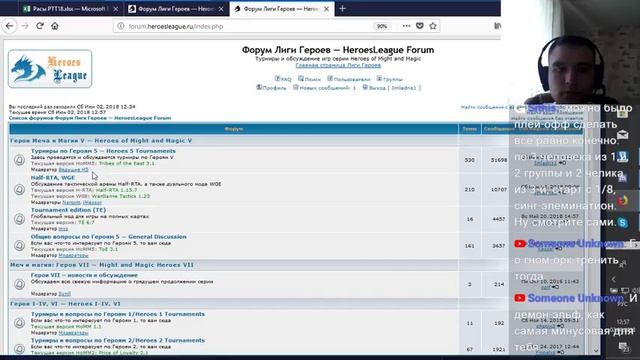Image resolution: width=640 pixels, height=360 pixels.
Task: Open Турниры и вопросы по Героям 1 forum
Action: pos(118,314)
